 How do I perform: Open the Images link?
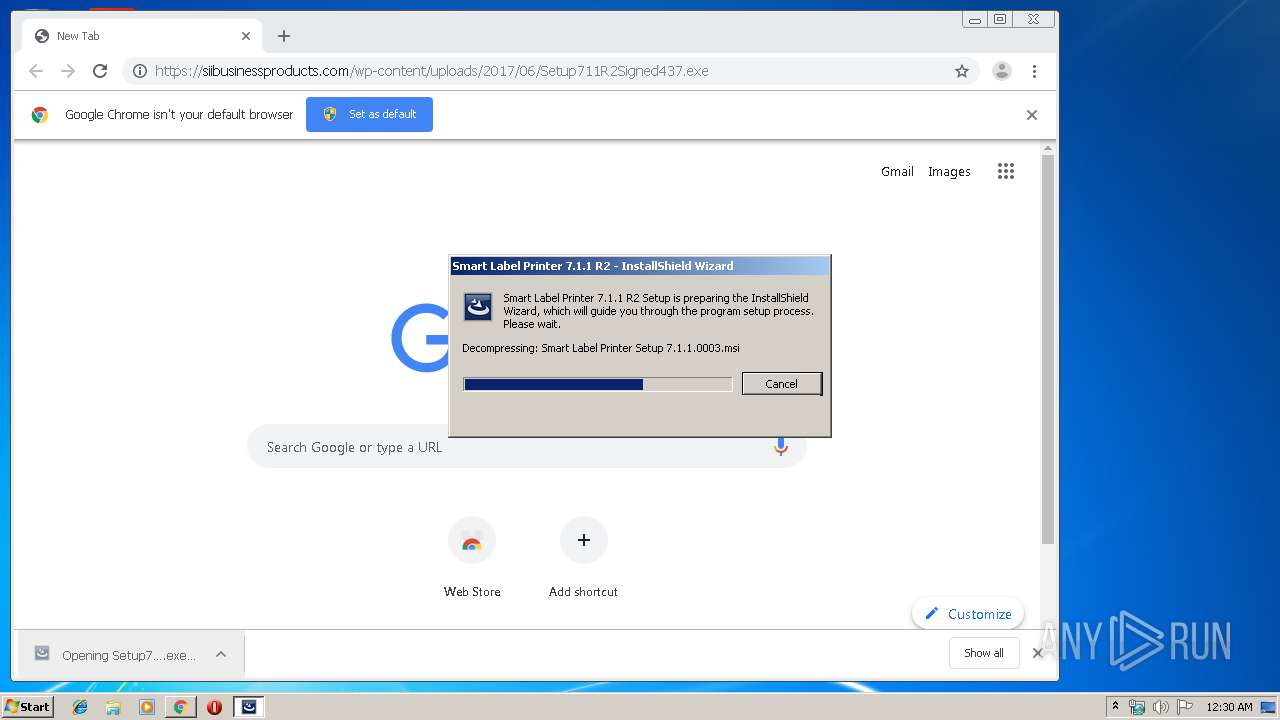pos(949,171)
